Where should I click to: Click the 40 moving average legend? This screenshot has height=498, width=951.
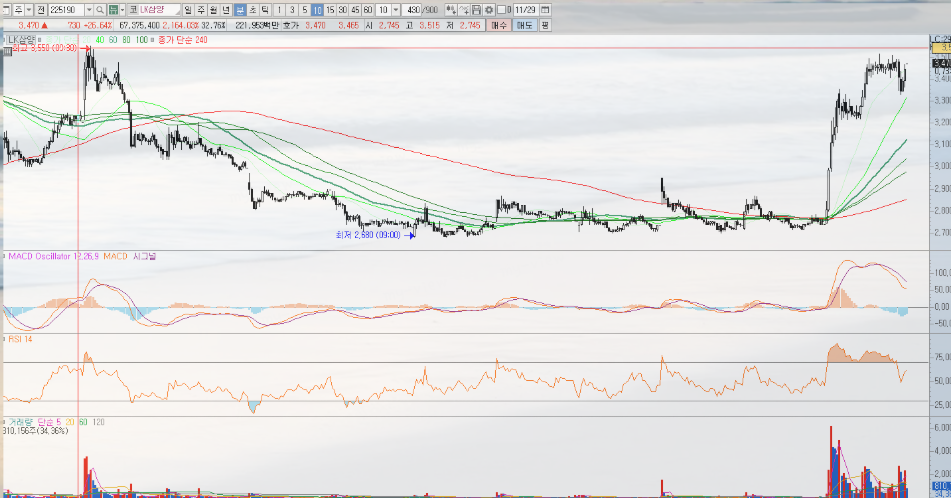click(x=99, y=39)
